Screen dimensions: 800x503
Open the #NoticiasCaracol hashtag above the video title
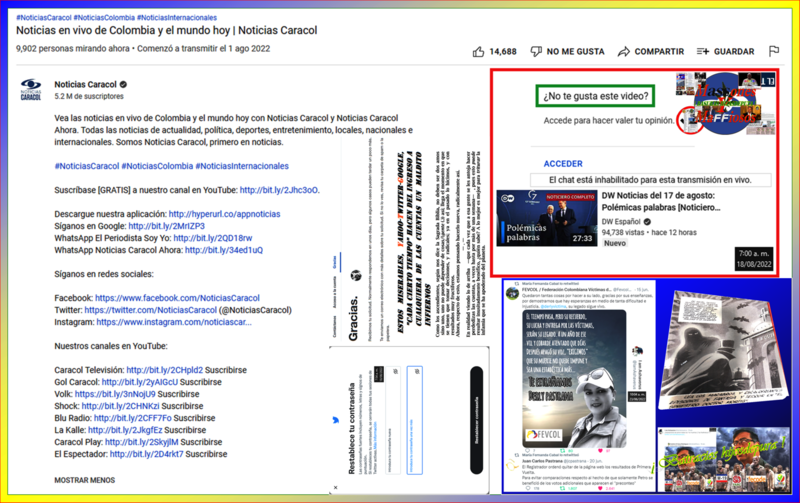point(43,17)
